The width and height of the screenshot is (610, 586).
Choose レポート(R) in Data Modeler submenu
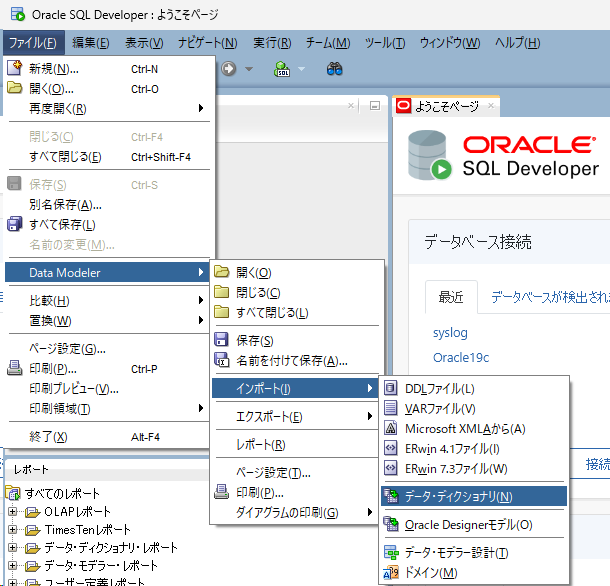(295, 444)
